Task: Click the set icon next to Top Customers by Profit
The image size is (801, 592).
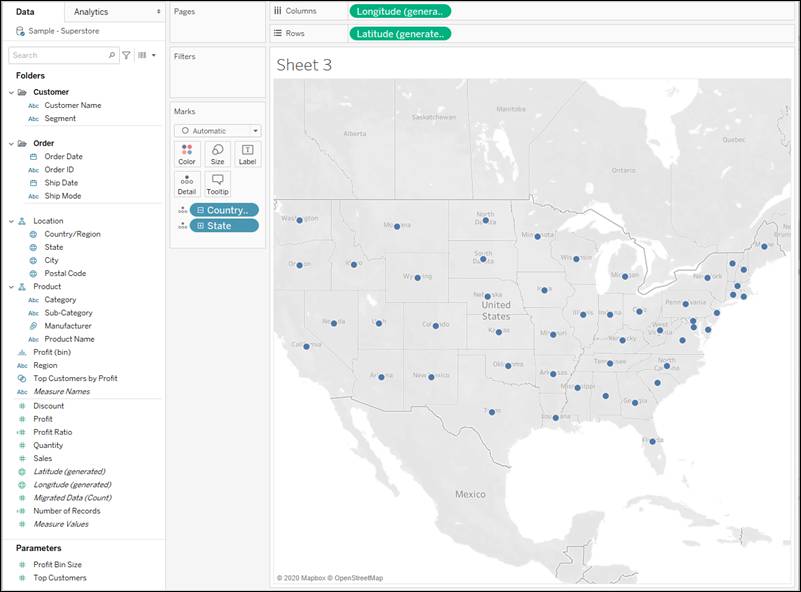Action: pos(22,378)
